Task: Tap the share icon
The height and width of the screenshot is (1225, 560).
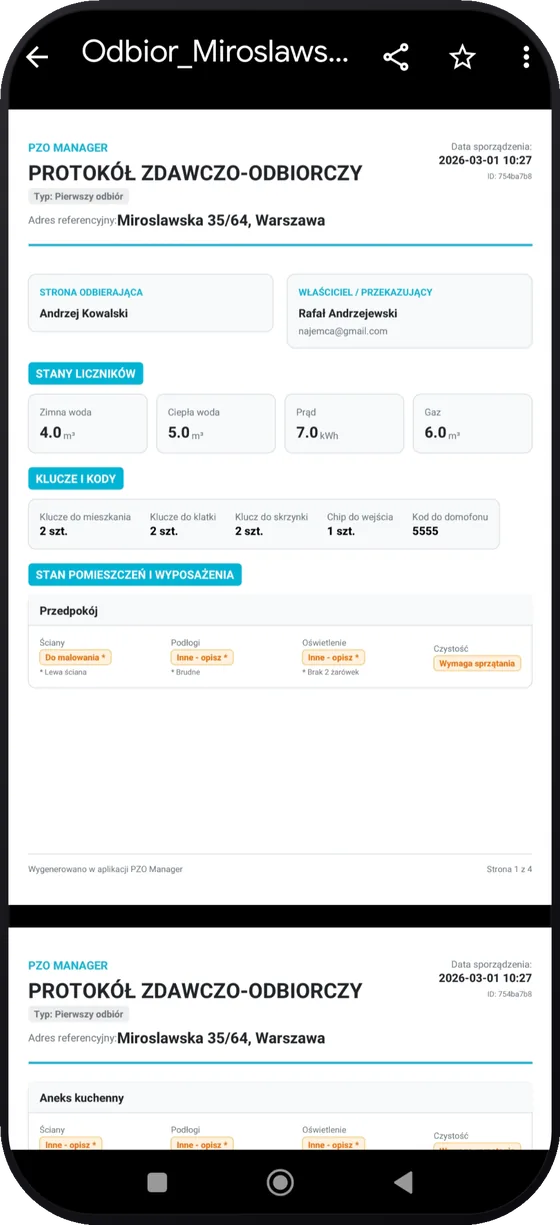Action: [396, 57]
